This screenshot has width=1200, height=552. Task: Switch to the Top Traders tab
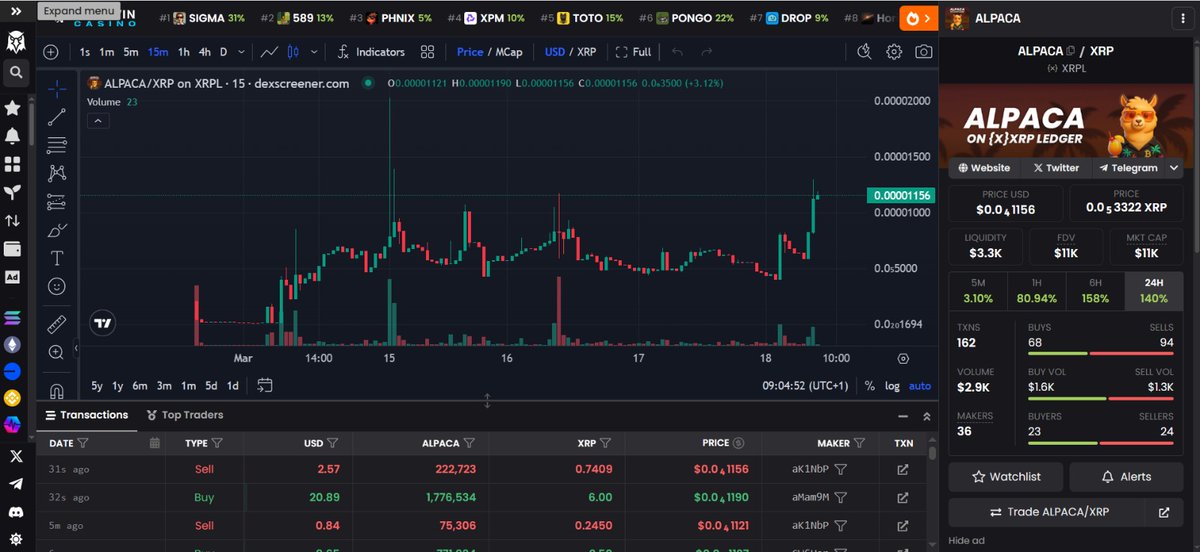click(x=185, y=415)
